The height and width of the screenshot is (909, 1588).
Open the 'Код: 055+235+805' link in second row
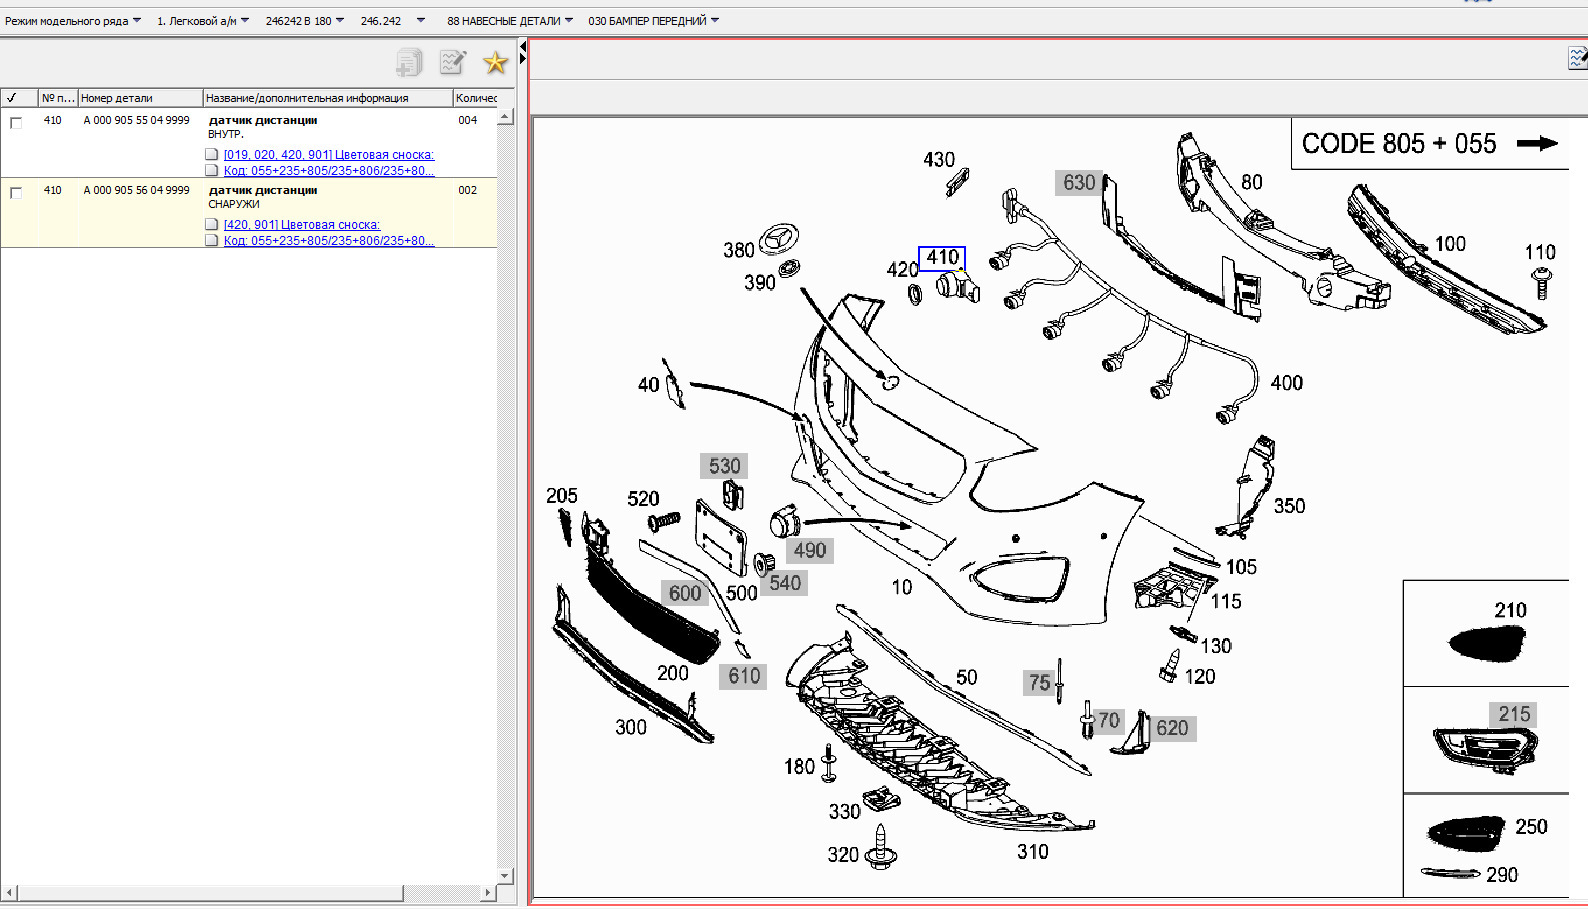point(328,241)
